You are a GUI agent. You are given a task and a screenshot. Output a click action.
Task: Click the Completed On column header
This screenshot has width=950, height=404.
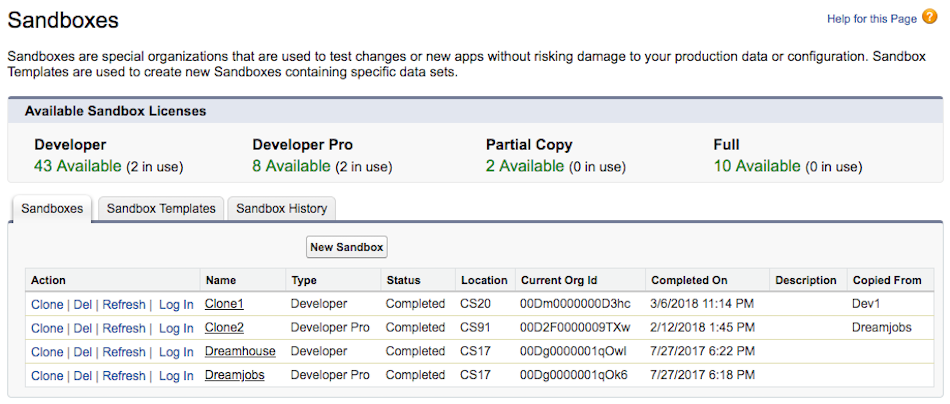(689, 280)
